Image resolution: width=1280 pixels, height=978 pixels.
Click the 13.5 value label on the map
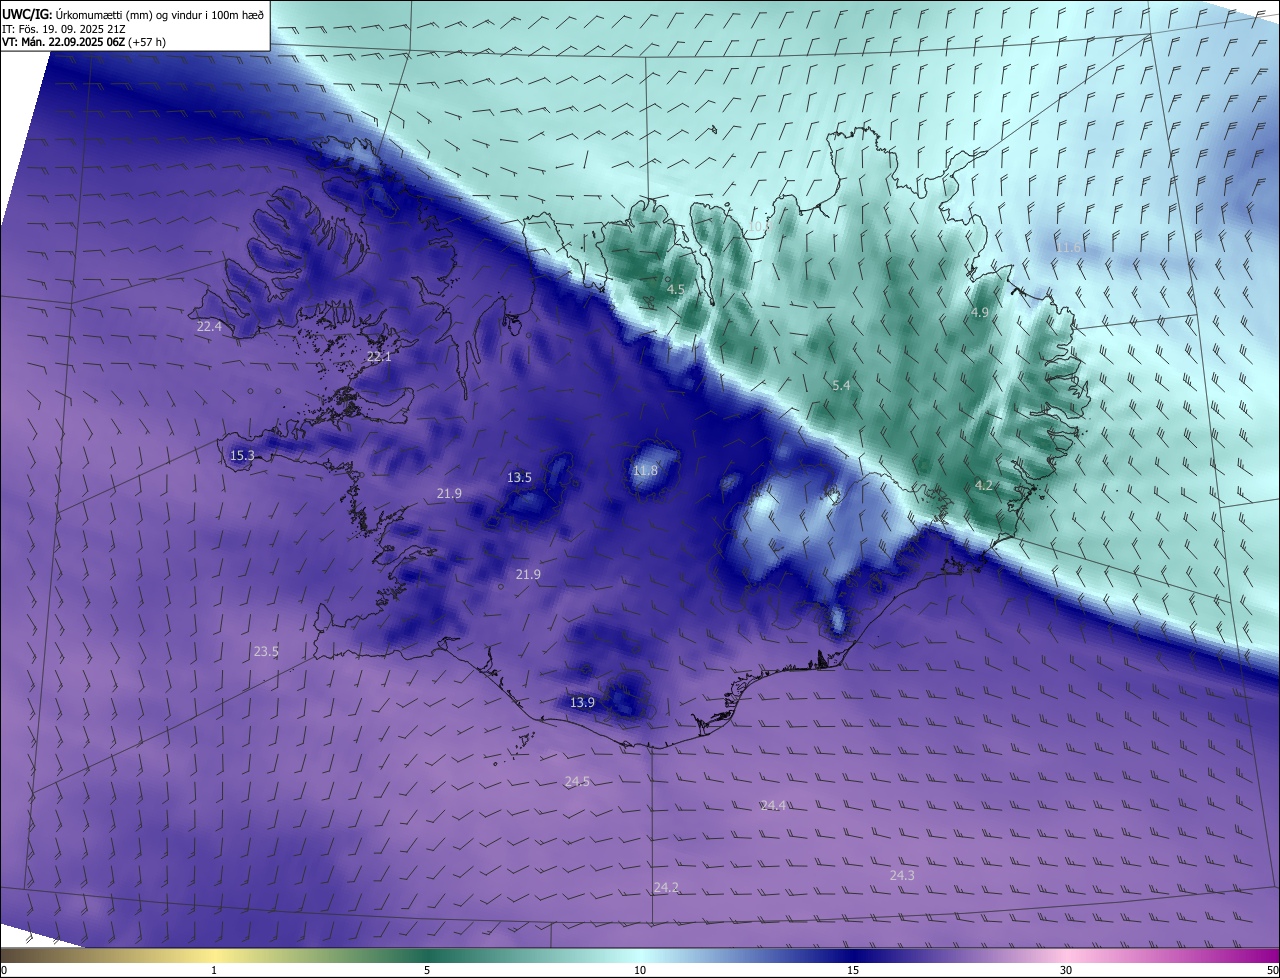pyautogui.click(x=519, y=477)
